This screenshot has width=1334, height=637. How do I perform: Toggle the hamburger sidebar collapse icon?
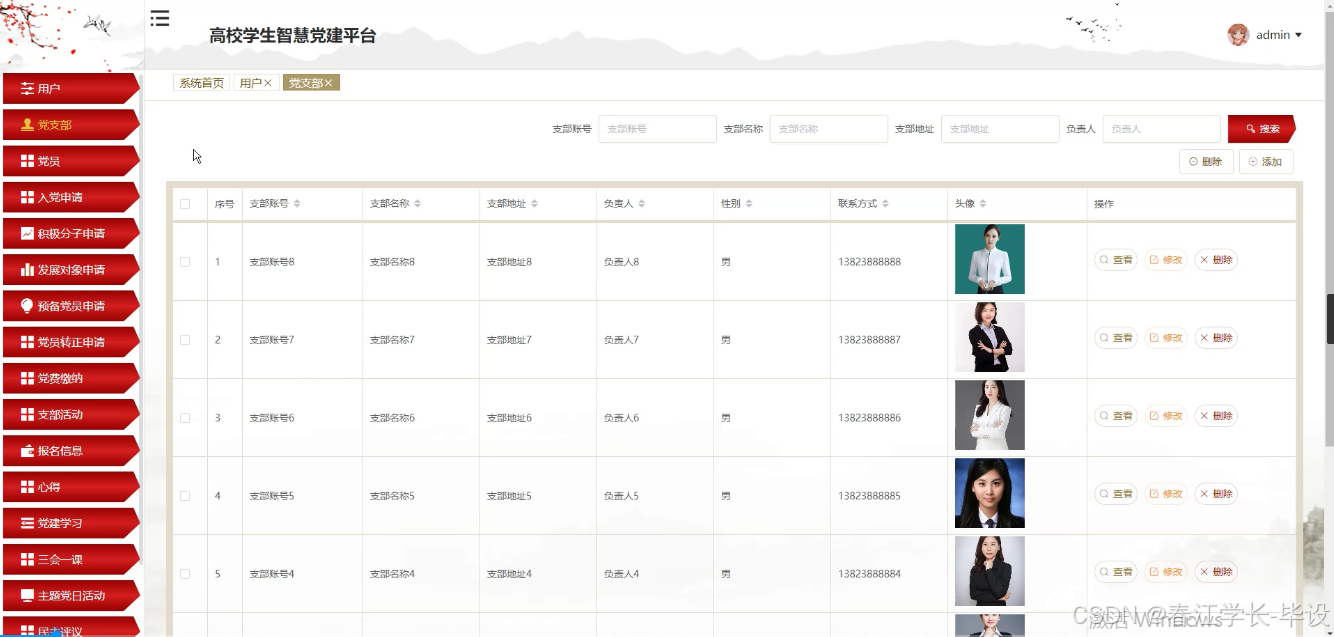(160, 18)
